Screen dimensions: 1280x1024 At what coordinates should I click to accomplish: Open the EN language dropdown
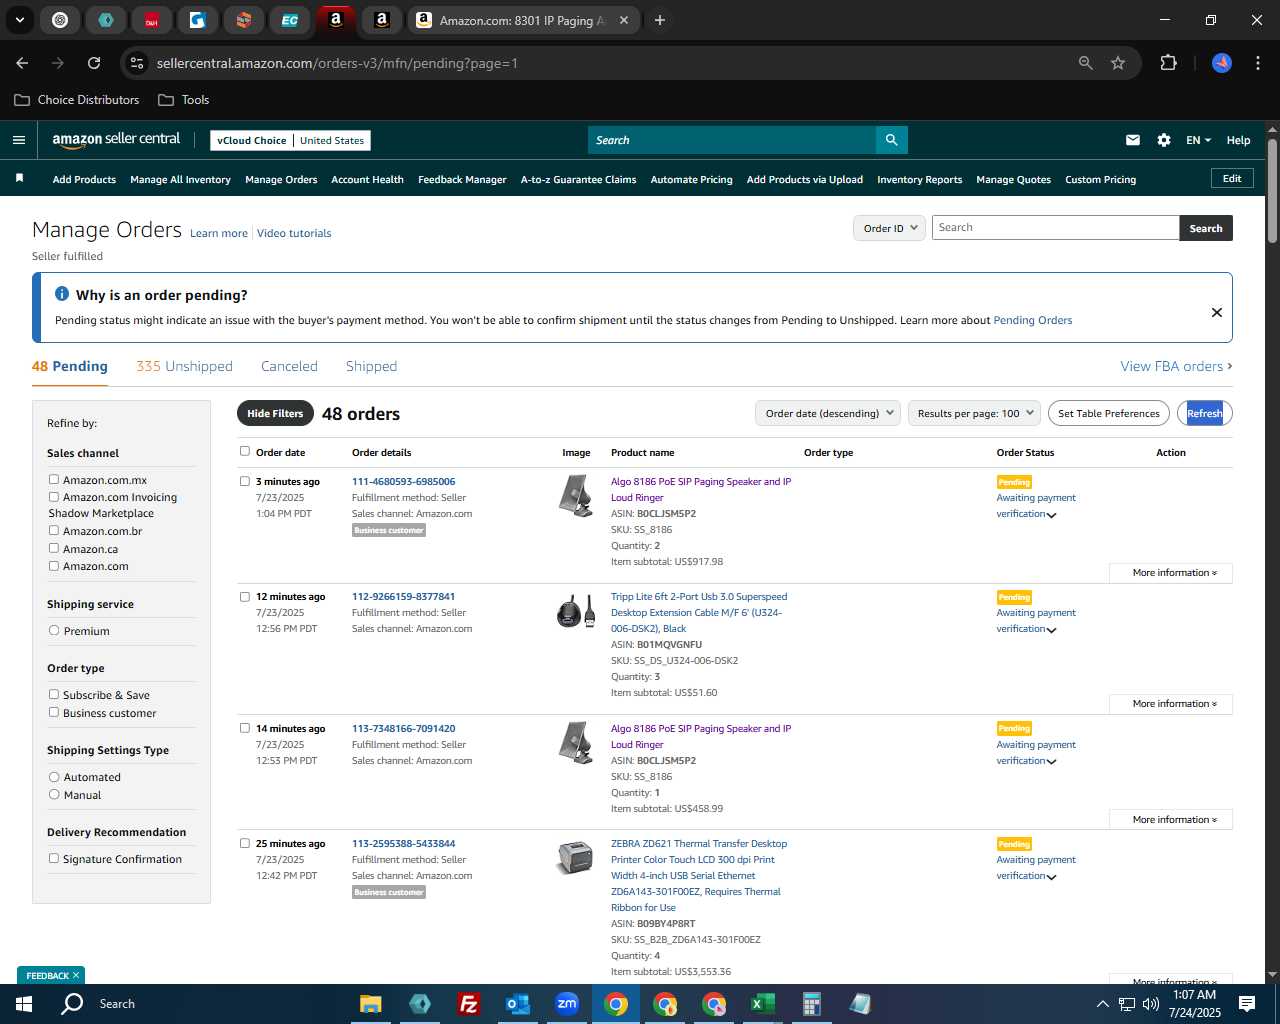click(x=1198, y=140)
